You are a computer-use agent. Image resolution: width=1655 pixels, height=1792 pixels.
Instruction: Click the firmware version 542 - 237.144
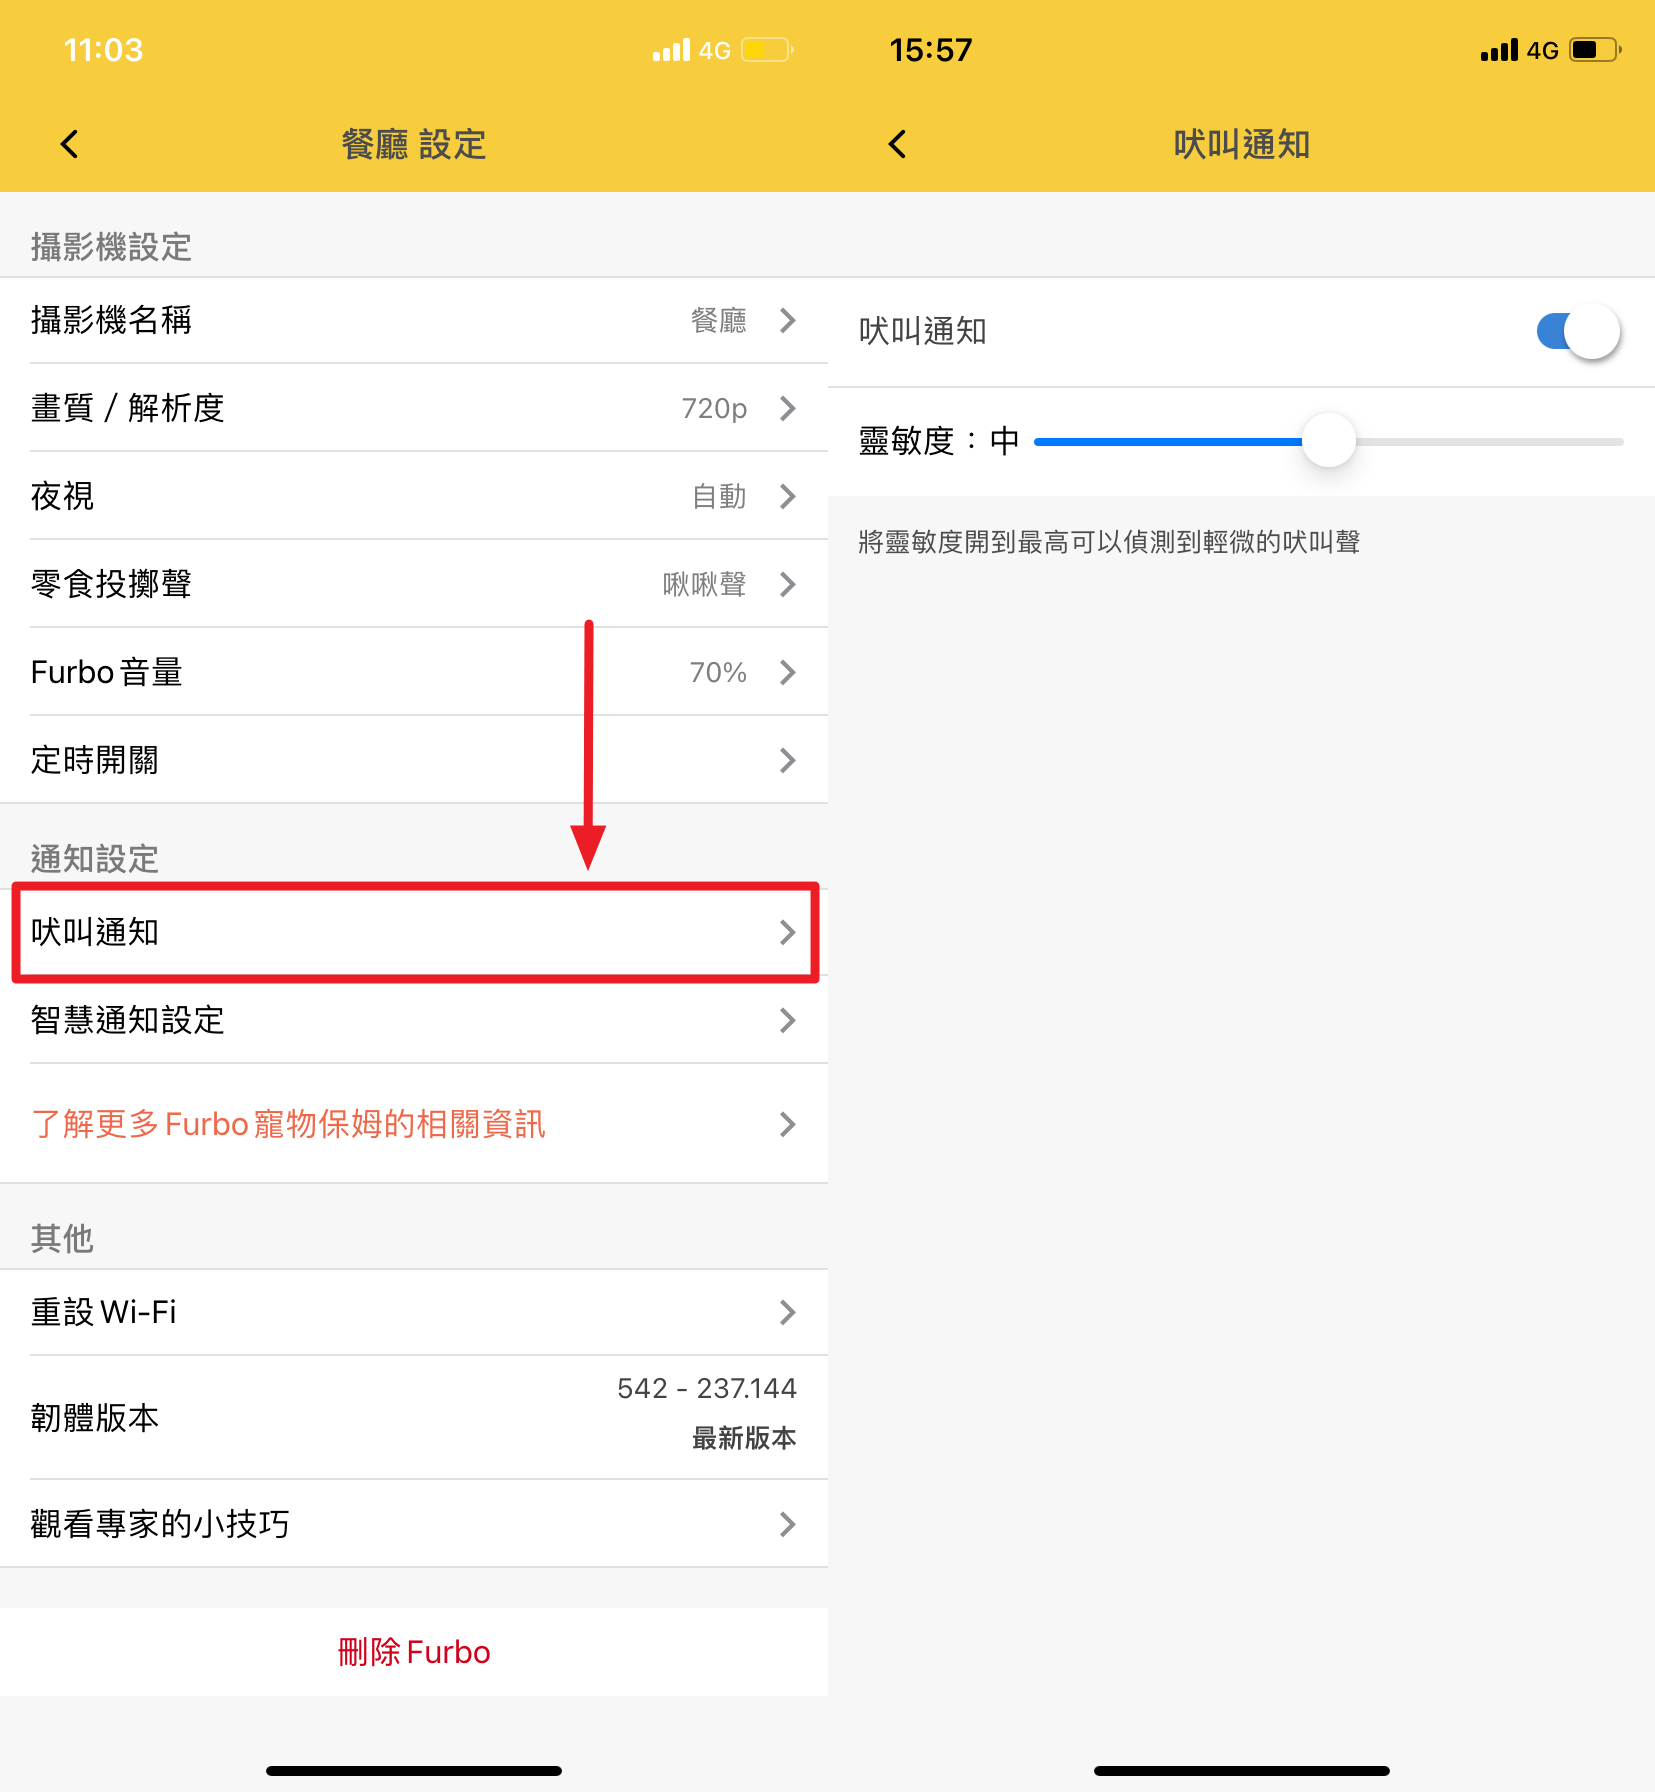[x=707, y=1388]
